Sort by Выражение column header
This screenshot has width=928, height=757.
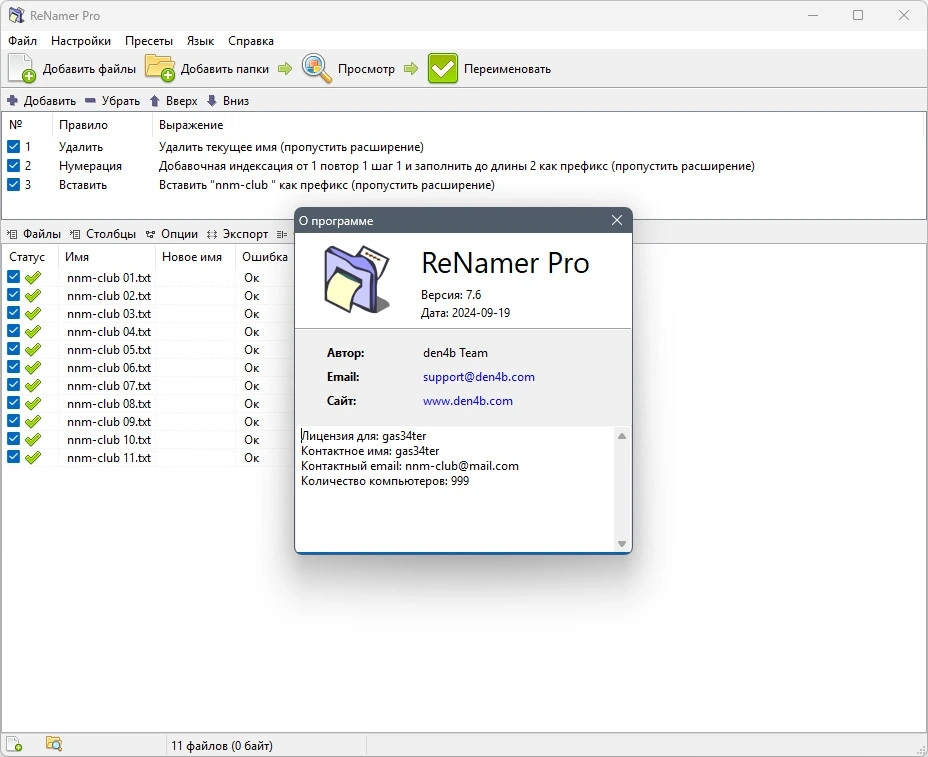[x=191, y=125]
